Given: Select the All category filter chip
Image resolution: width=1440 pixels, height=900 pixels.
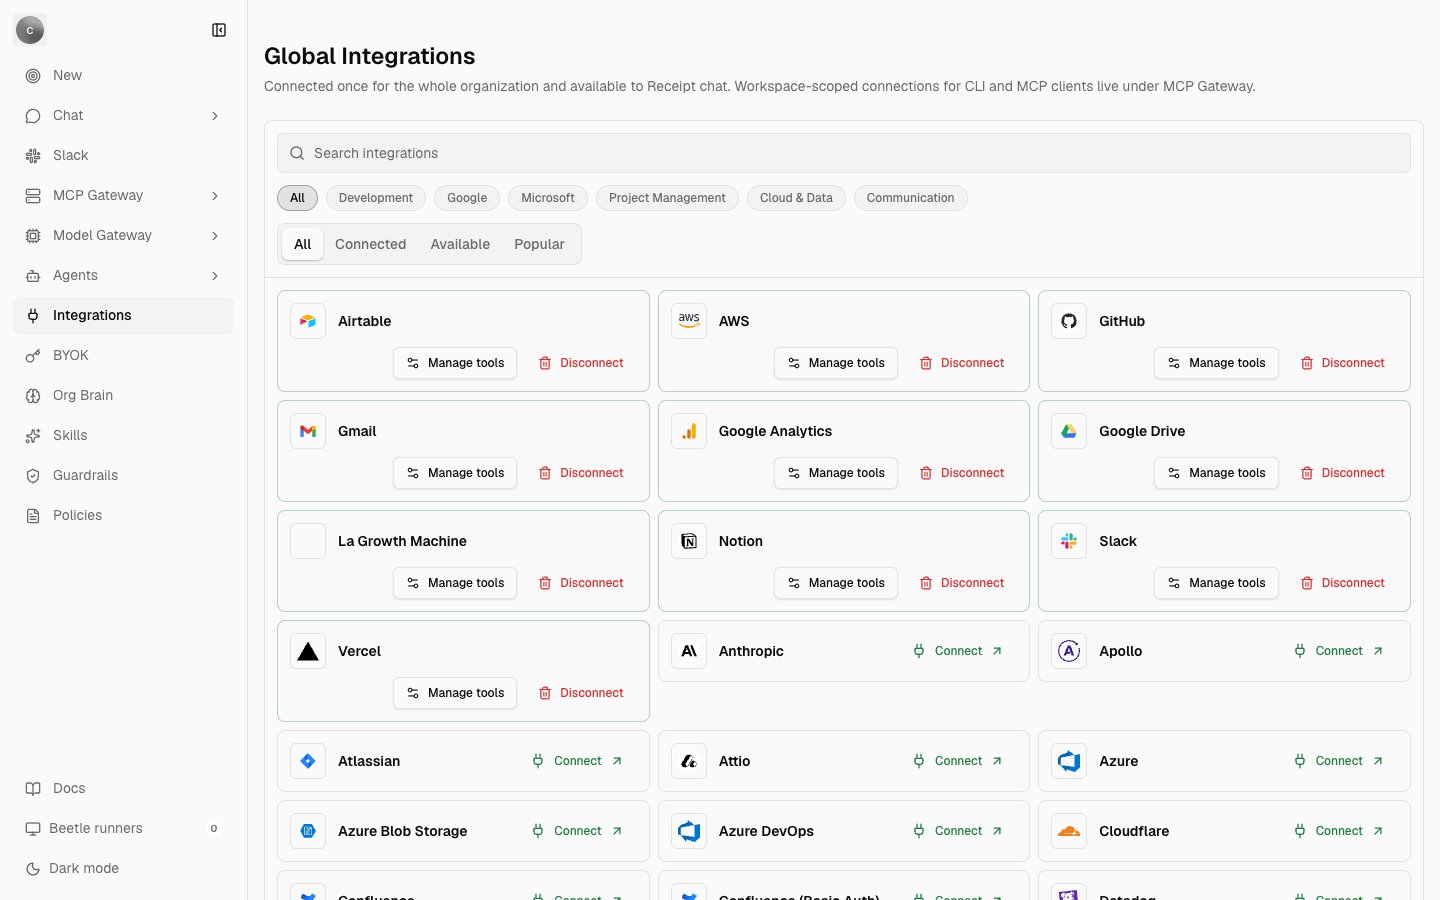Looking at the screenshot, I should [297, 198].
